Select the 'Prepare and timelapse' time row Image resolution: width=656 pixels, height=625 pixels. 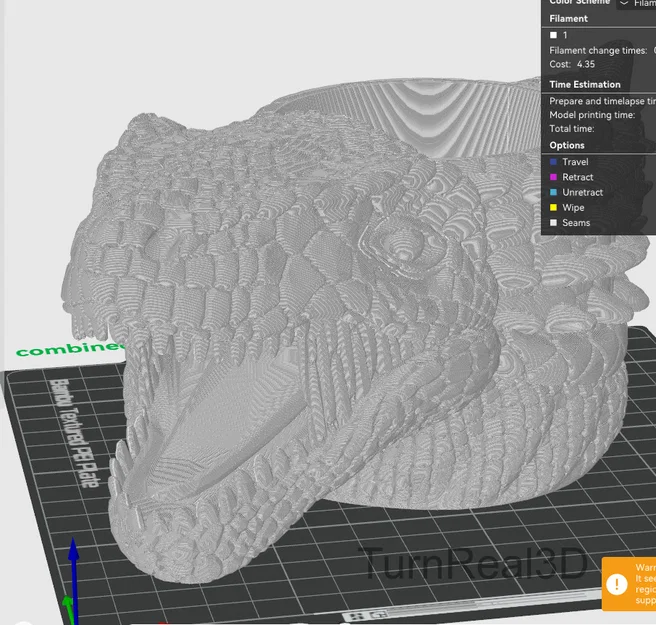click(602, 101)
